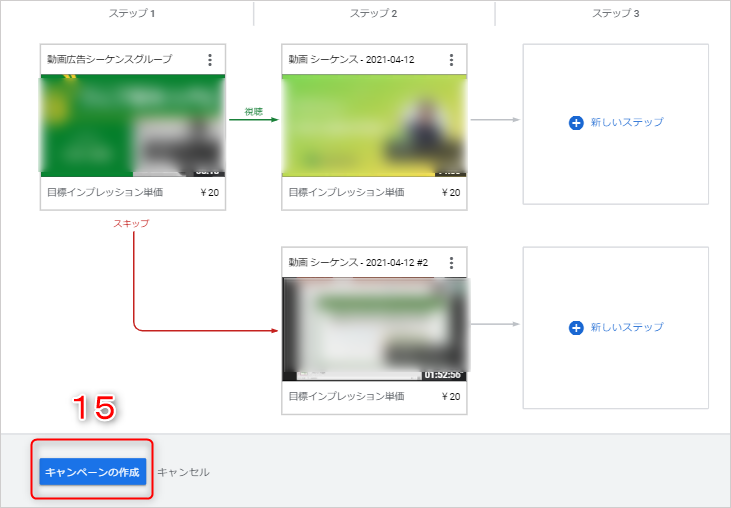This screenshot has width=731, height=508.
Task: Click ¥20 bid on 動画広告シーケンスグループ card
Action: pyautogui.click(x=209, y=193)
